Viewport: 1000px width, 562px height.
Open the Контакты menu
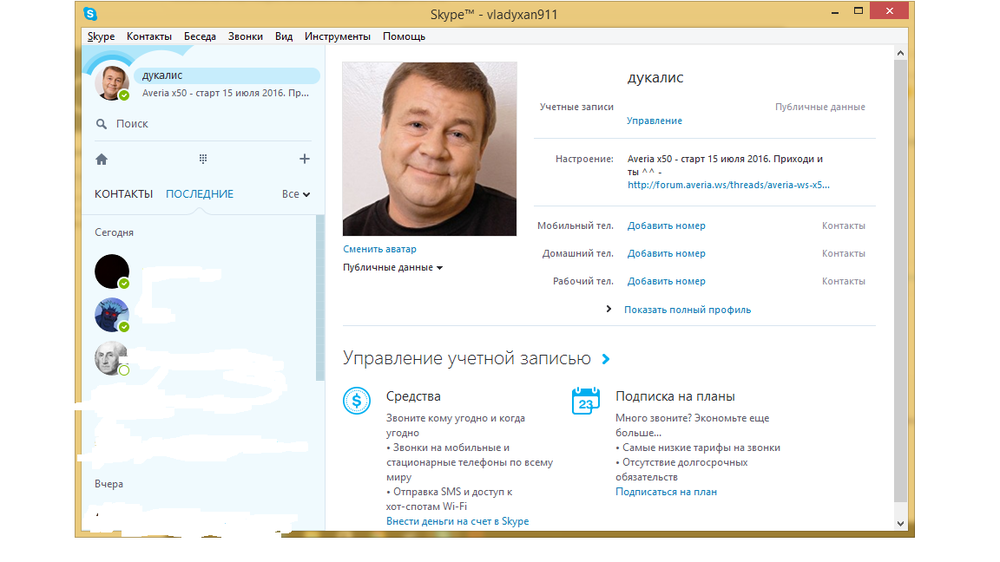click(150, 36)
